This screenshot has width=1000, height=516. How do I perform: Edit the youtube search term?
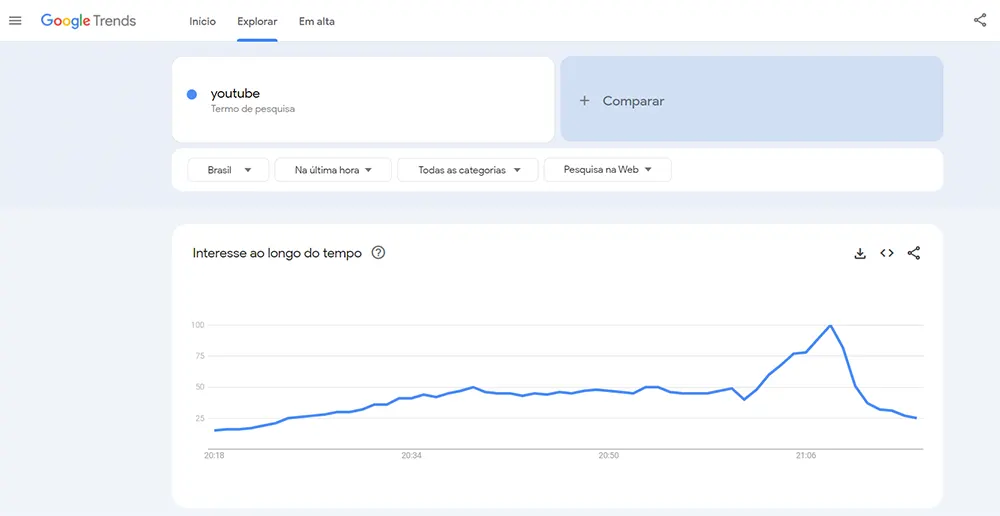click(236, 94)
